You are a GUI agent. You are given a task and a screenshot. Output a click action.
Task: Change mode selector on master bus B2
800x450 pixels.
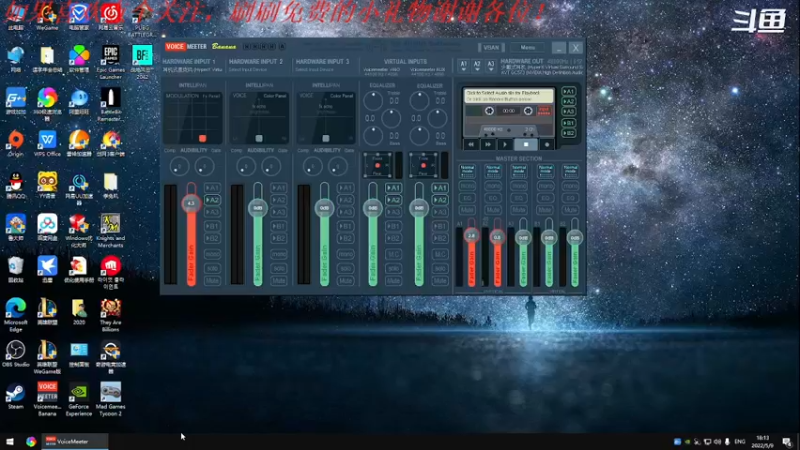pos(570,171)
